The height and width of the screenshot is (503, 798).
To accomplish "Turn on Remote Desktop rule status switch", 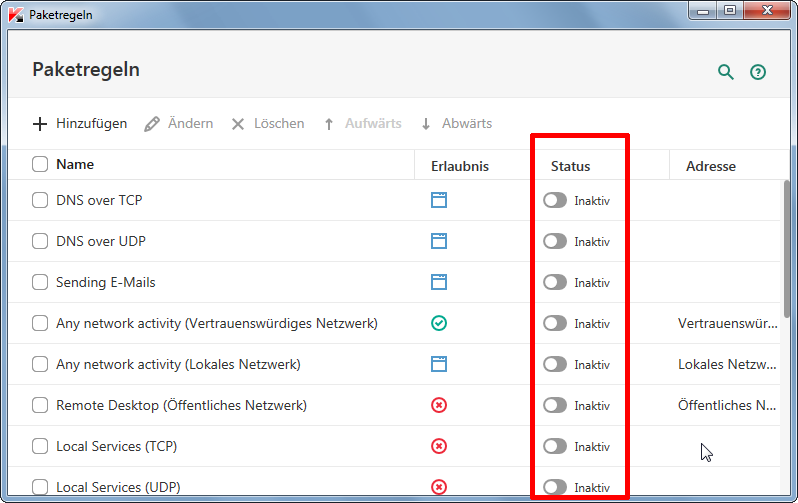I will point(555,405).
